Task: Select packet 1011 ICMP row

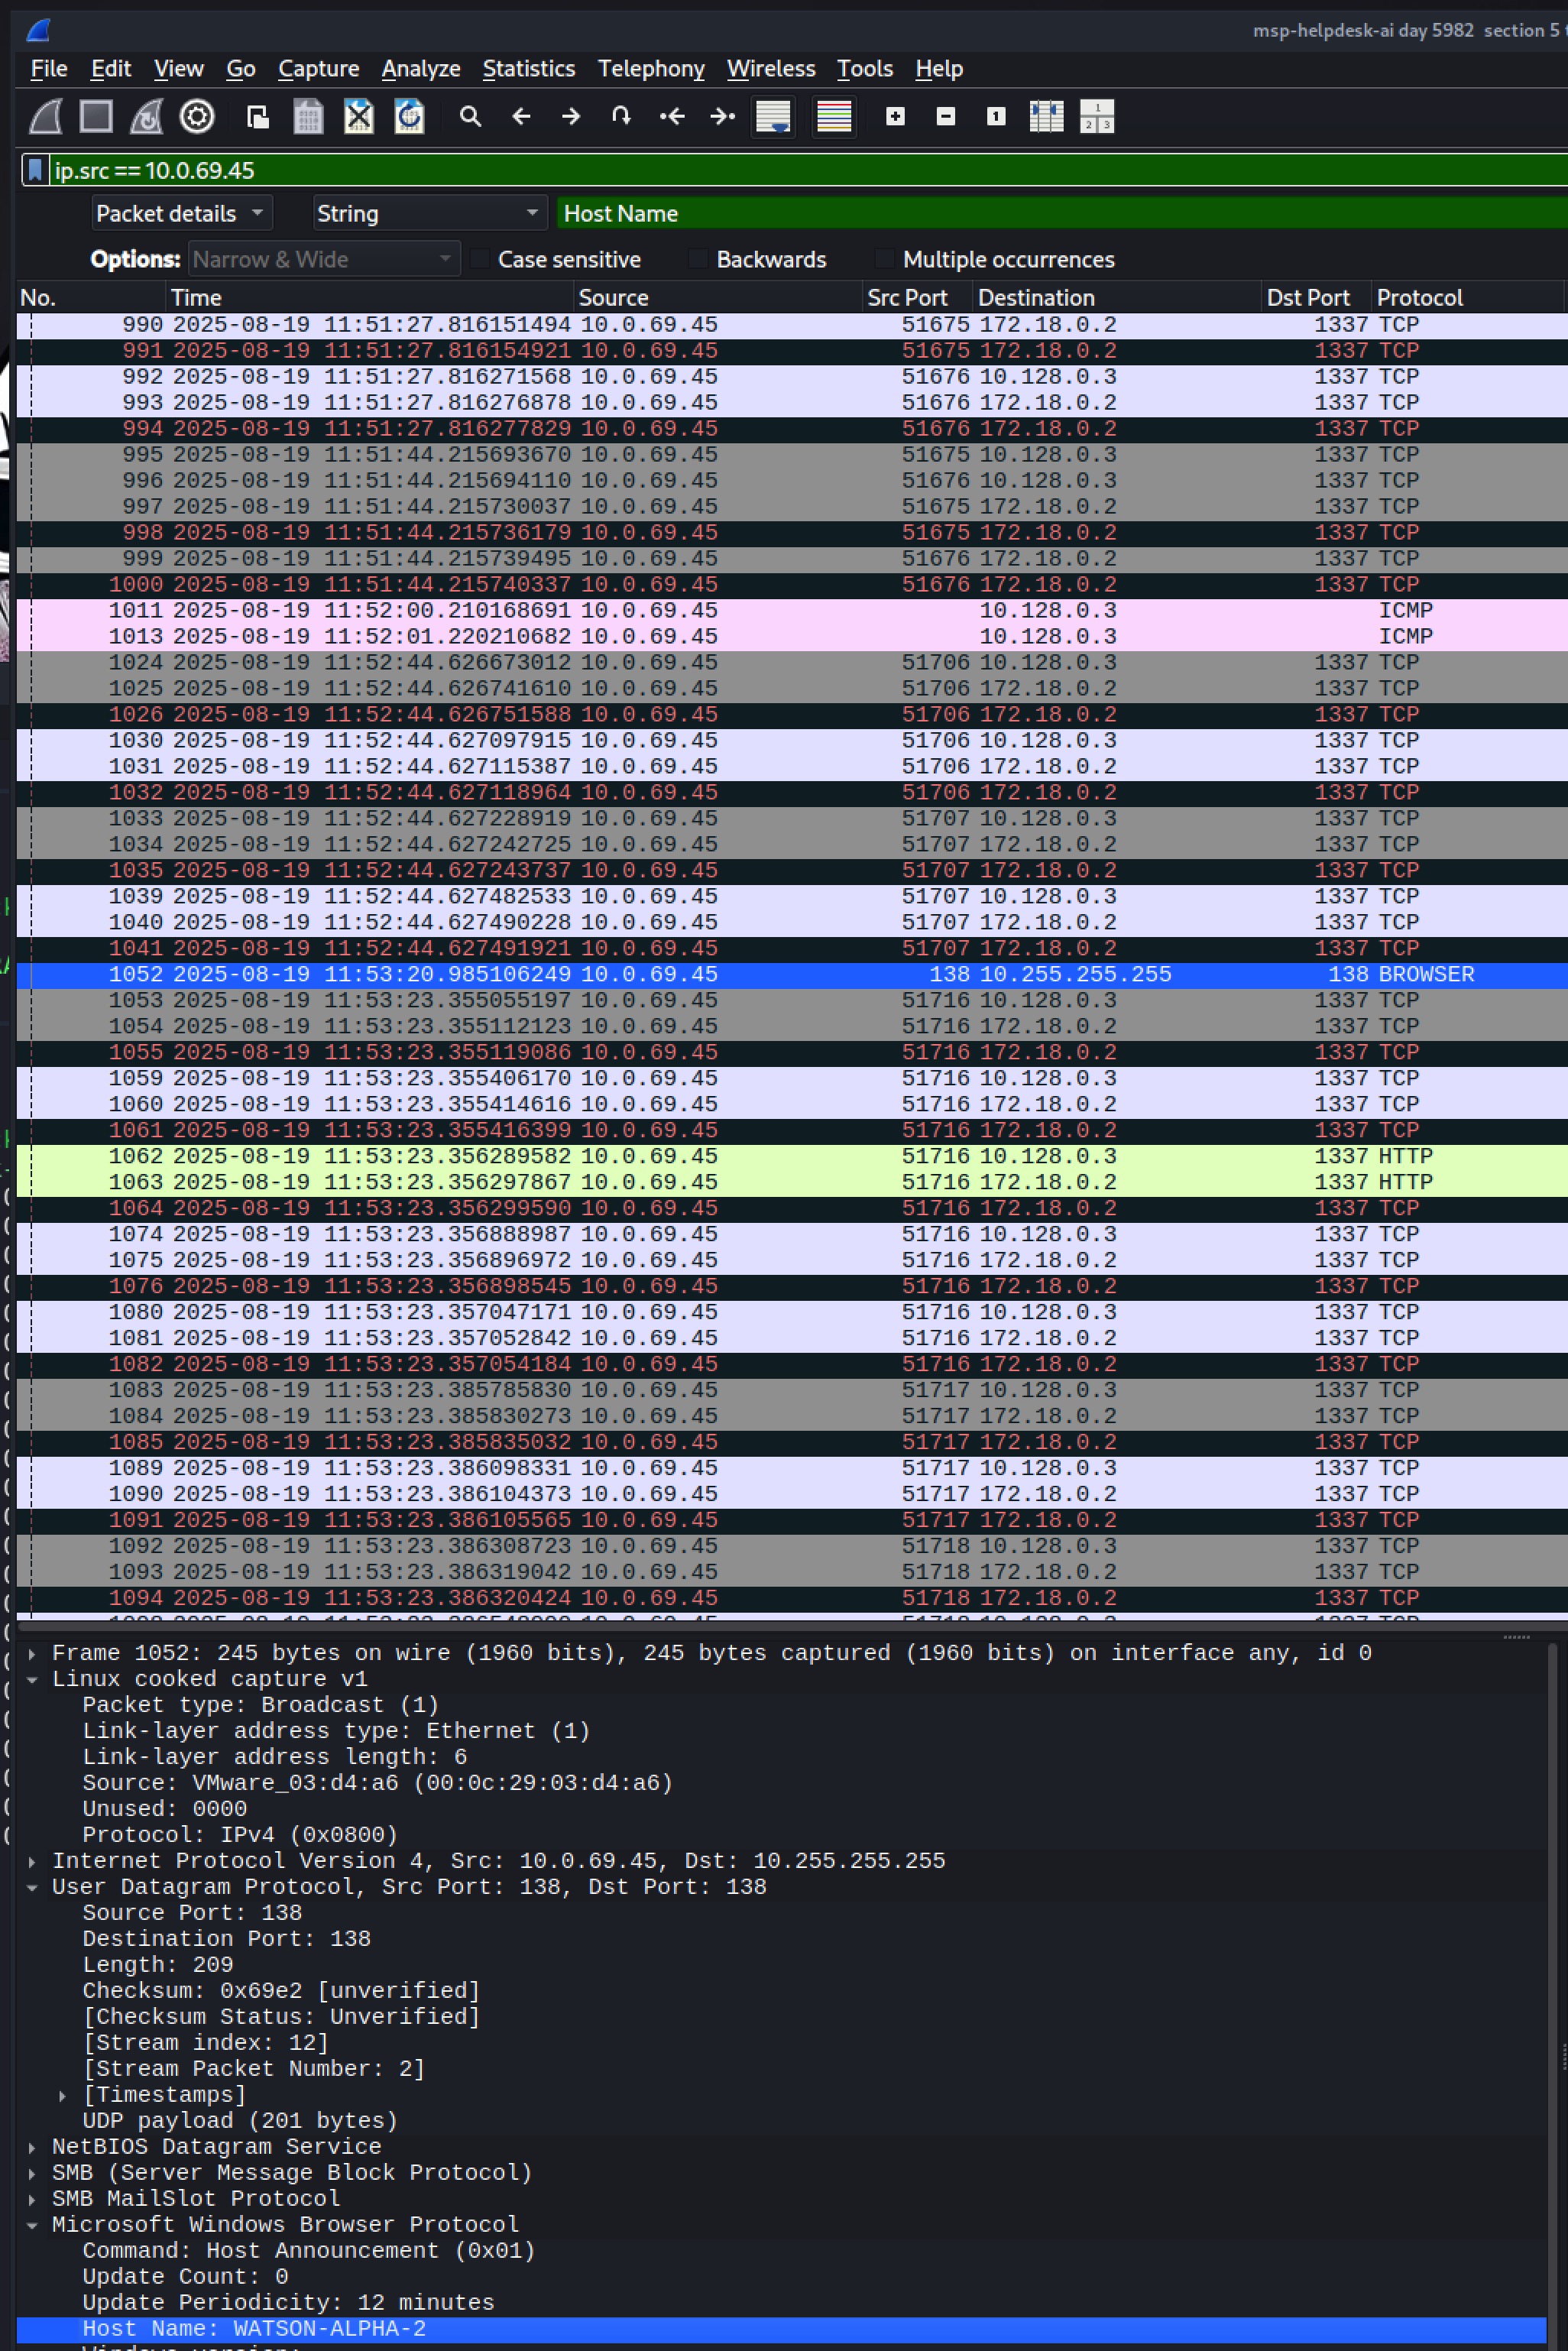Action: point(792,610)
